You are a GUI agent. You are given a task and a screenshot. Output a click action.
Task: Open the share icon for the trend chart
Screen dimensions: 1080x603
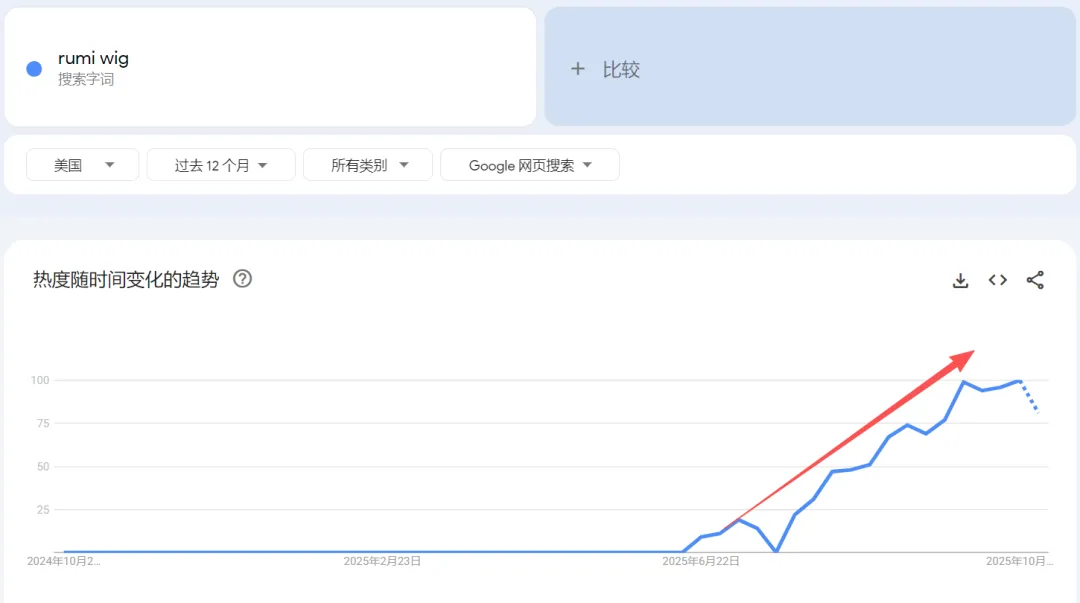[1035, 280]
